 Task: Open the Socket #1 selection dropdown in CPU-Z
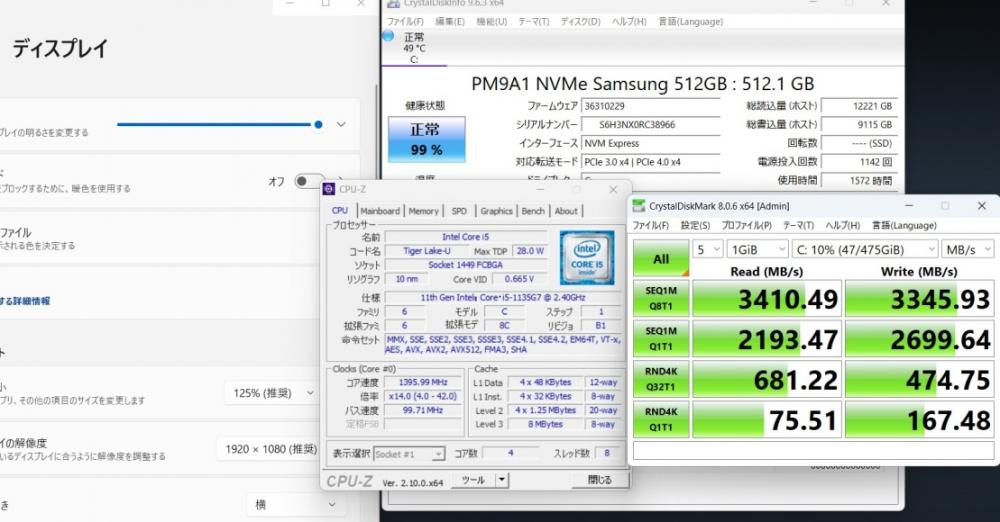[x=409, y=454]
